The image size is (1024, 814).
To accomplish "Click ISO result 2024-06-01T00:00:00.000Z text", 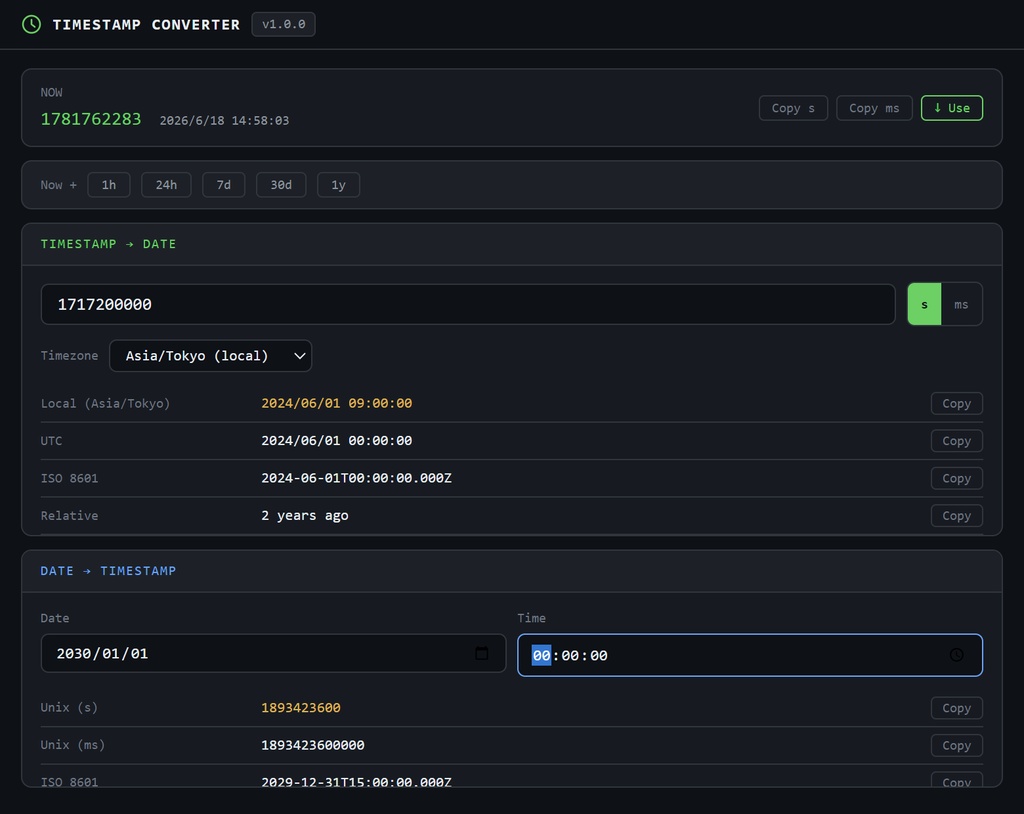I will coord(356,478).
